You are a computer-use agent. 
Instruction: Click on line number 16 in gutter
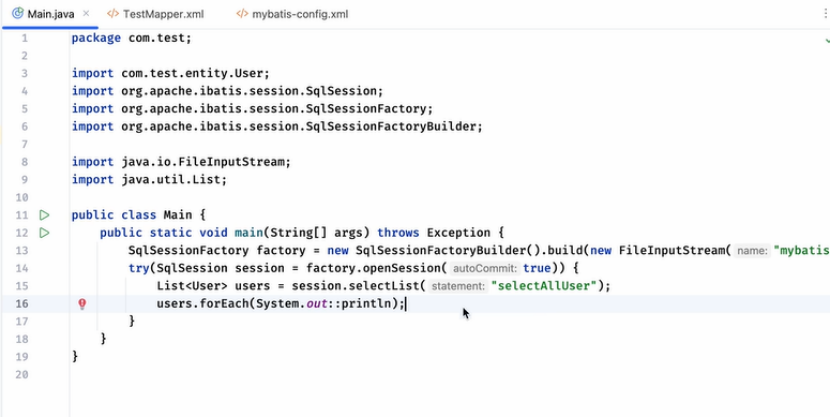click(x=22, y=304)
